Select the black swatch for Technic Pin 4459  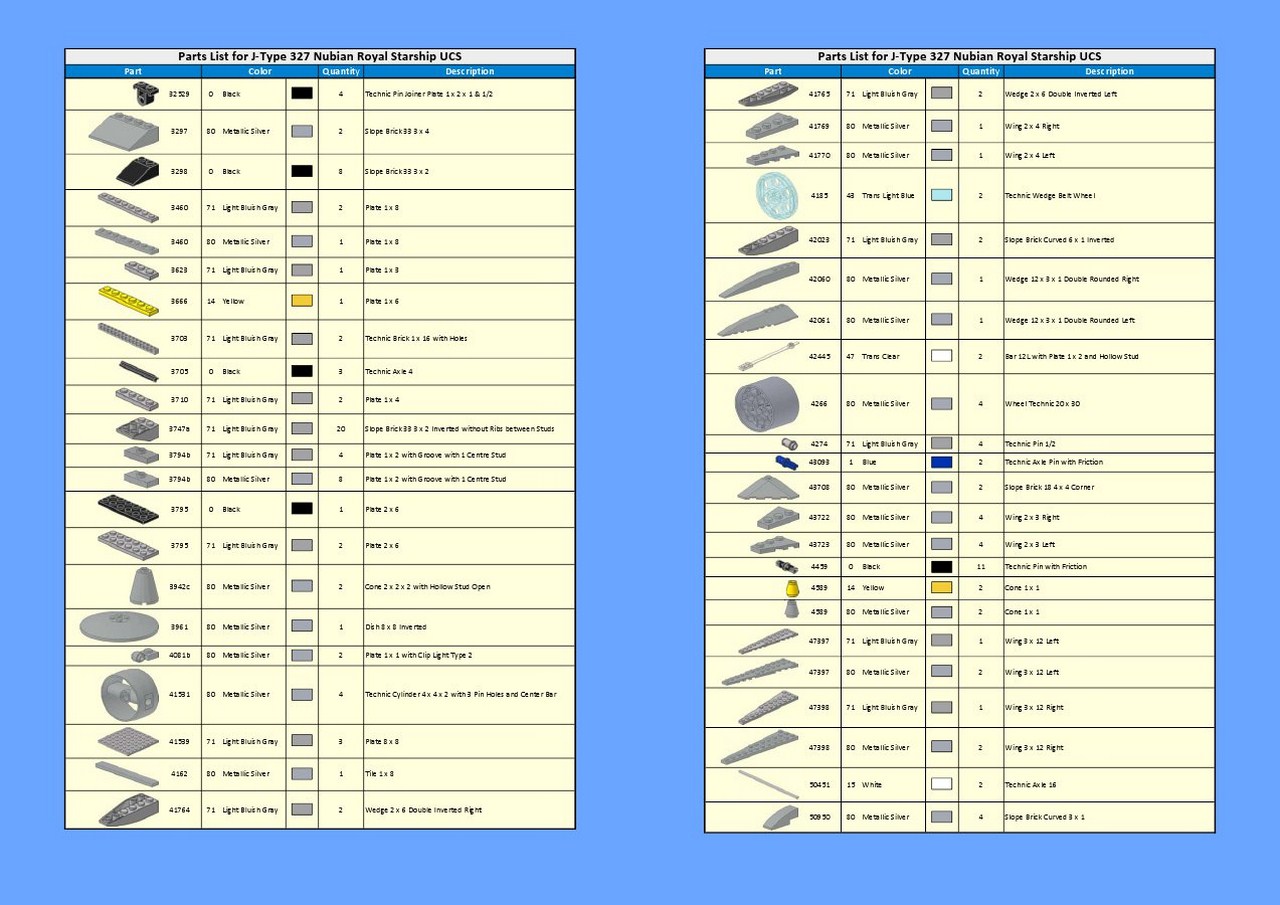point(941,566)
